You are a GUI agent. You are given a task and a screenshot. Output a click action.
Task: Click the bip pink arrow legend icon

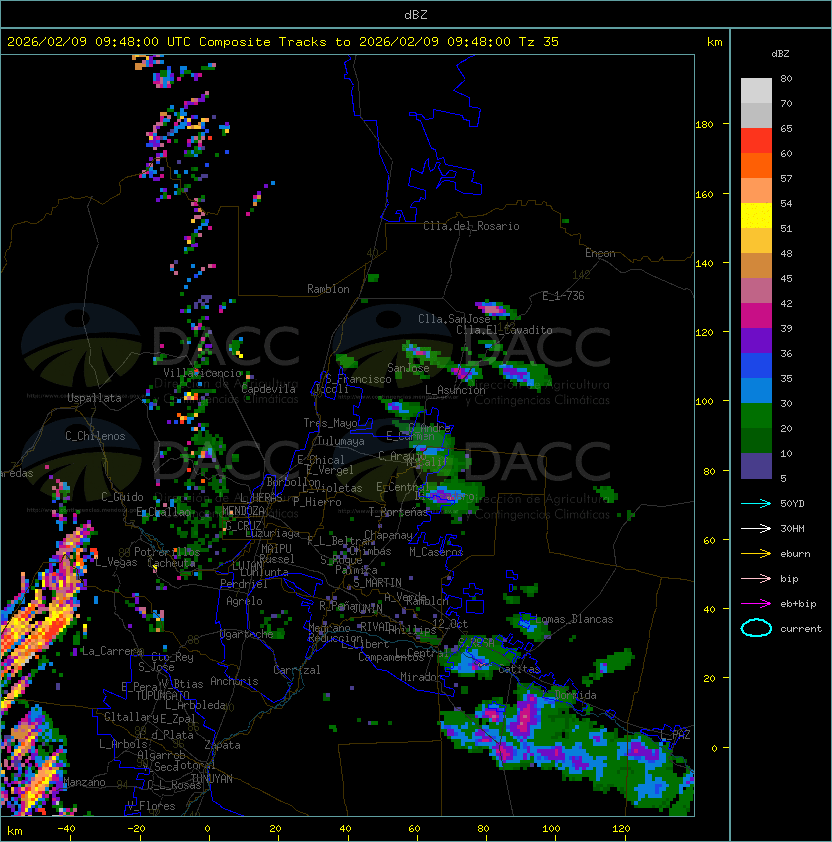[756, 578]
